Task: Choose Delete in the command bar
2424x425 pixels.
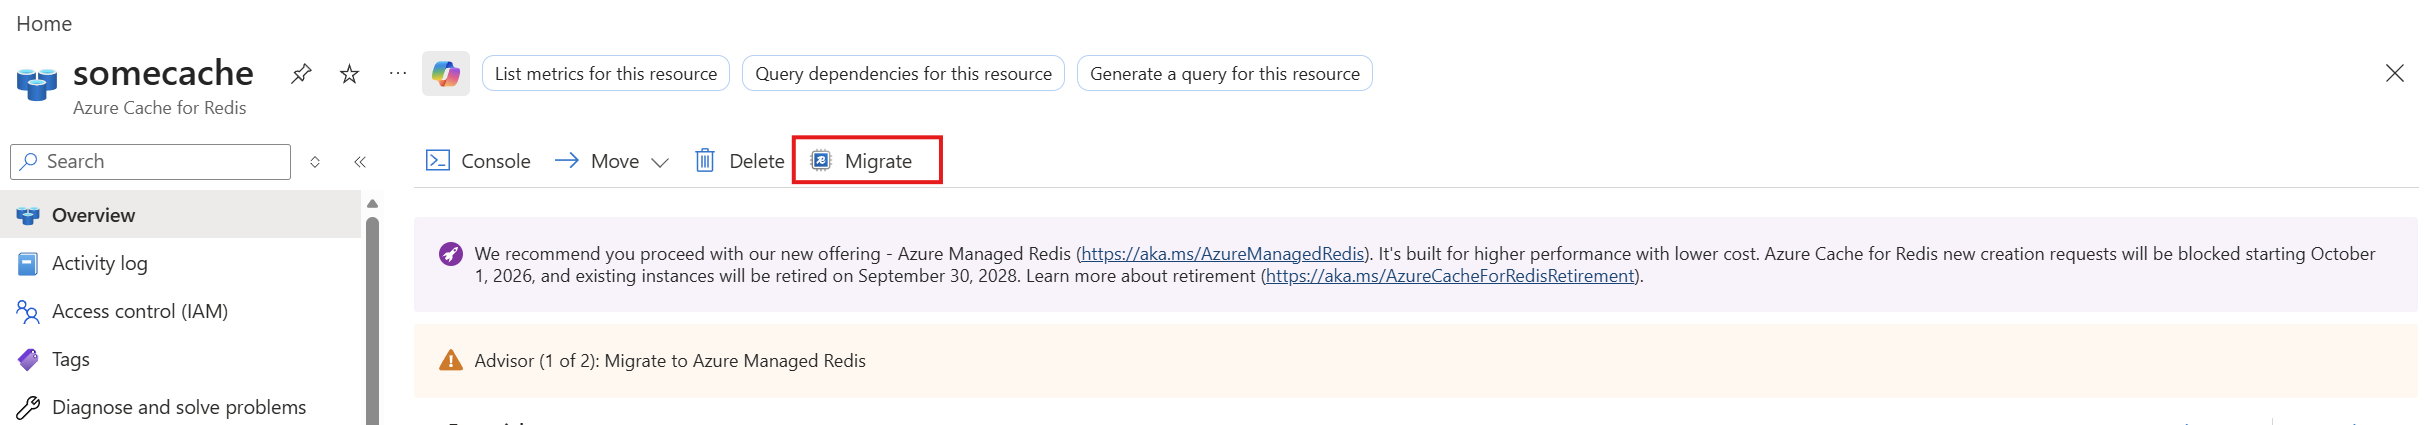Action: point(740,161)
